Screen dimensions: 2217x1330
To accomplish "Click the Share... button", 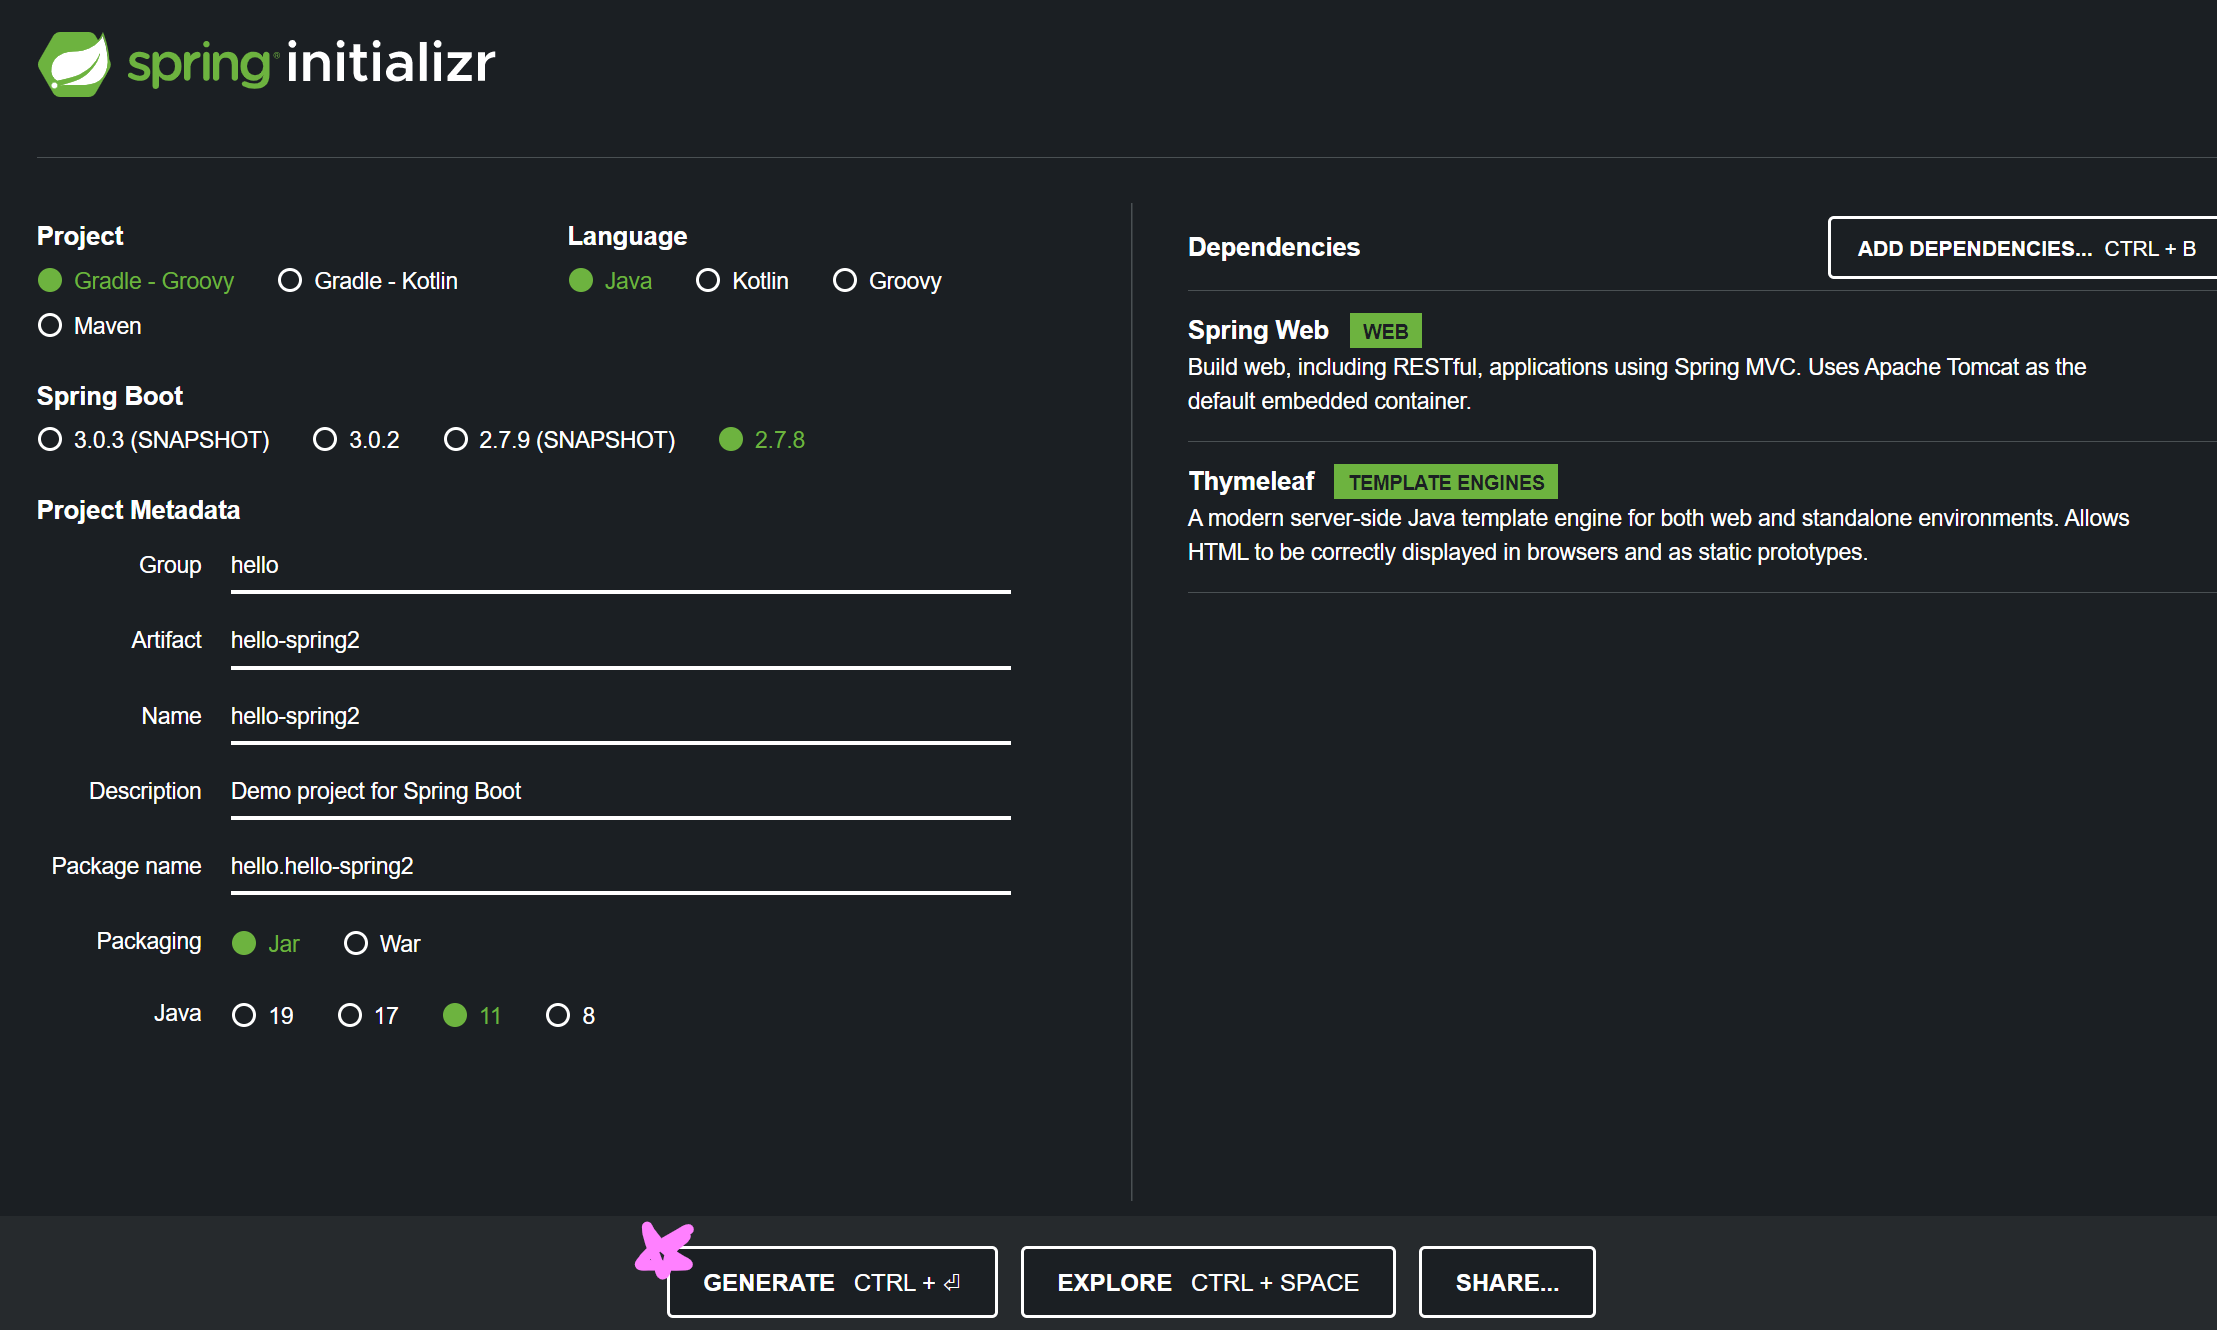I will (1506, 1282).
